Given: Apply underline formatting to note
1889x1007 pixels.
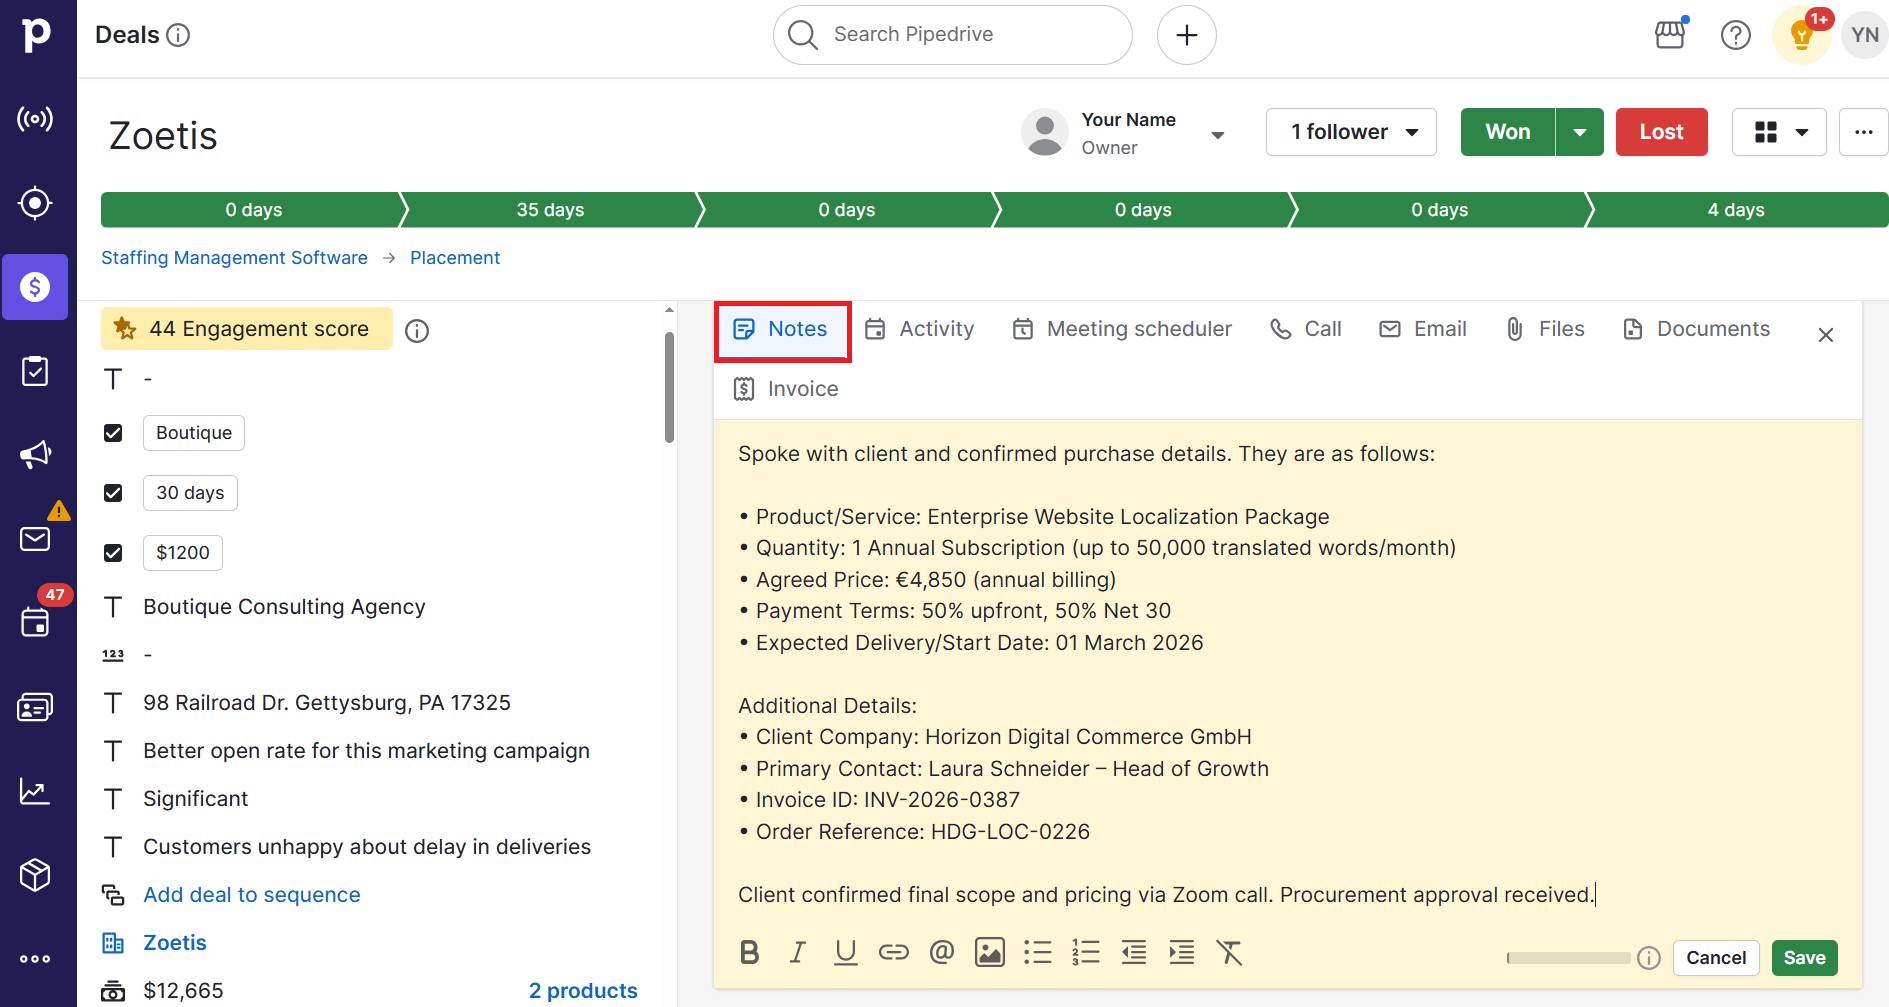Looking at the screenshot, I should coord(846,953).
